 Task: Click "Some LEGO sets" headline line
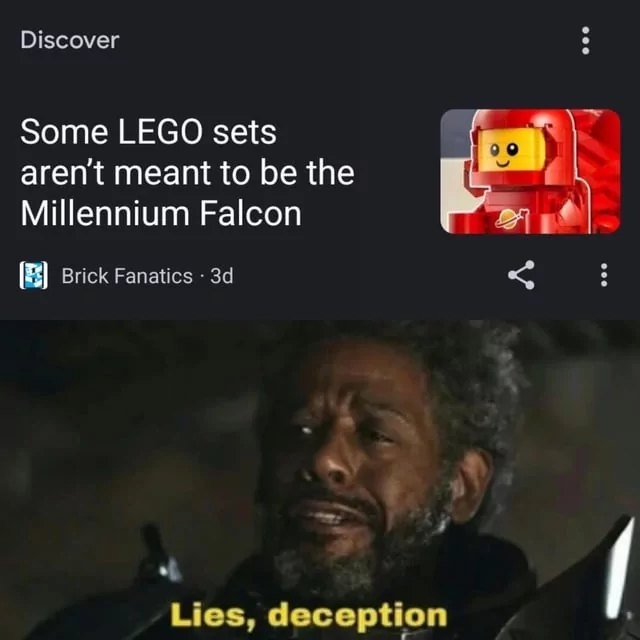[149, 132]
